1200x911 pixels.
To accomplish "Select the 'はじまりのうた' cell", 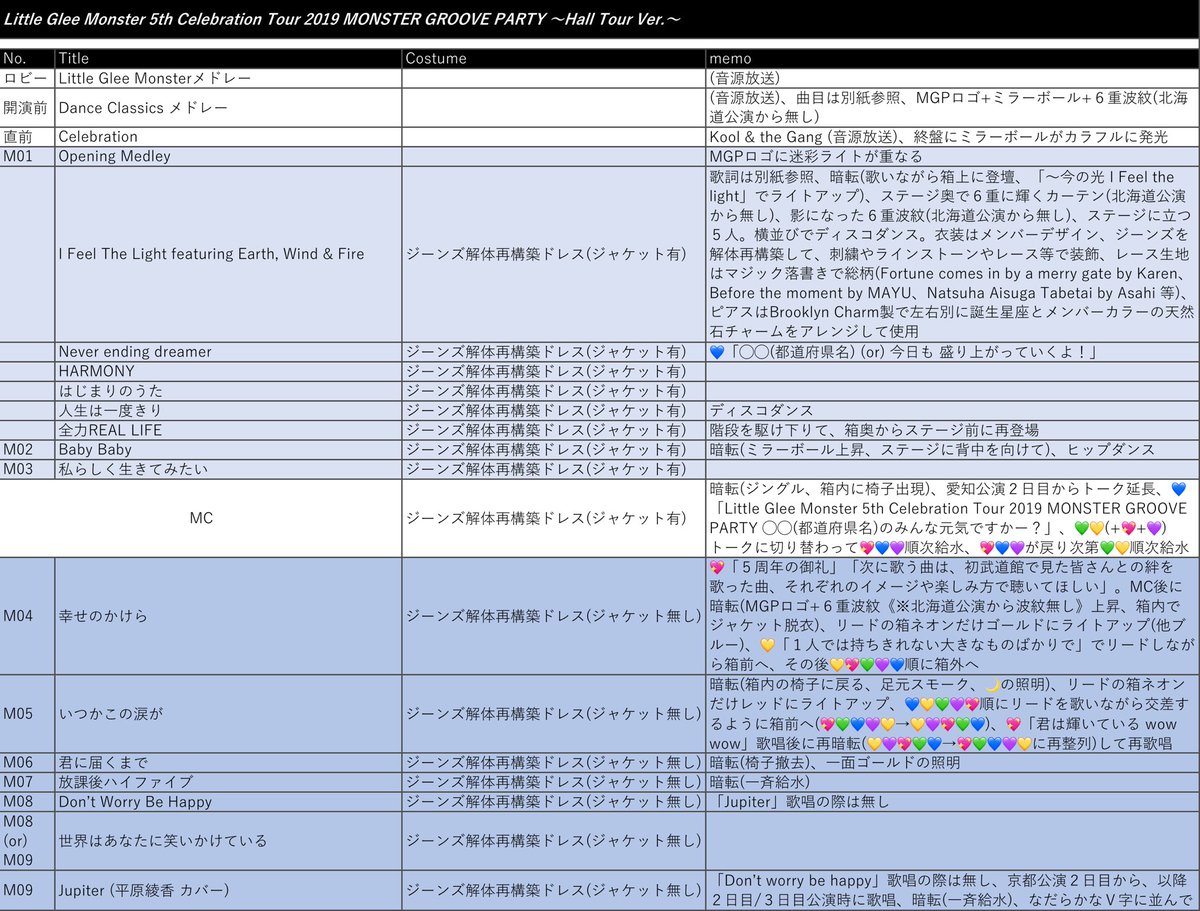I will tap(229, 391).
